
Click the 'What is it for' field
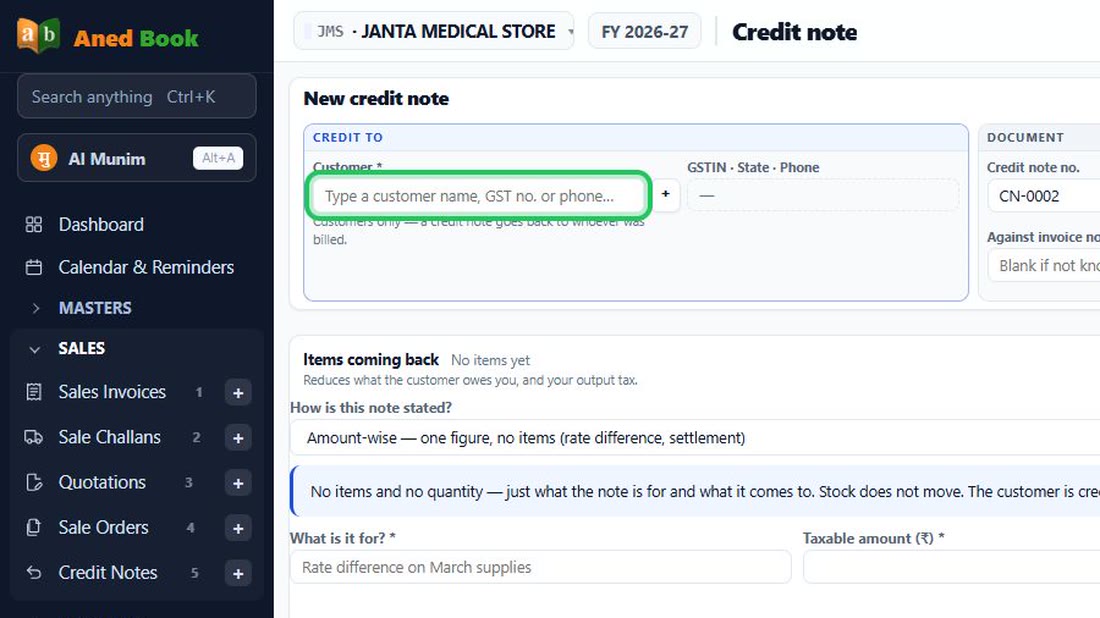(540, 567)
